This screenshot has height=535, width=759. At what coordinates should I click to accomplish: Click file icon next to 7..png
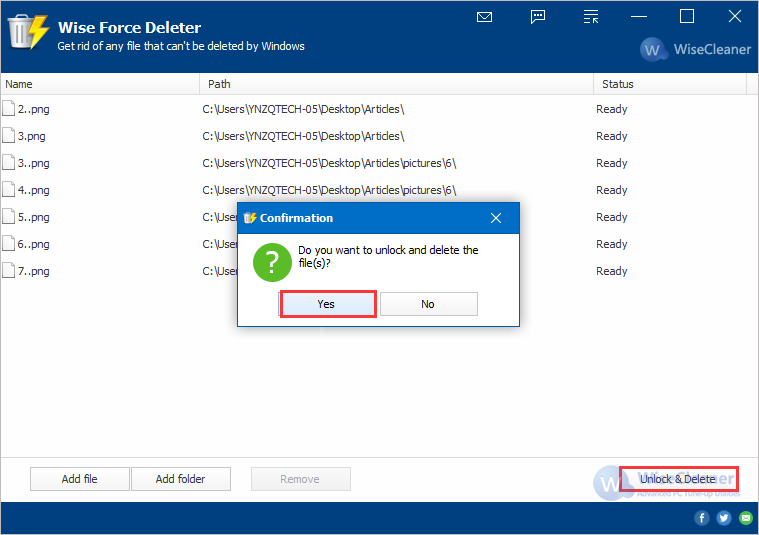click(x=9, y=271)
